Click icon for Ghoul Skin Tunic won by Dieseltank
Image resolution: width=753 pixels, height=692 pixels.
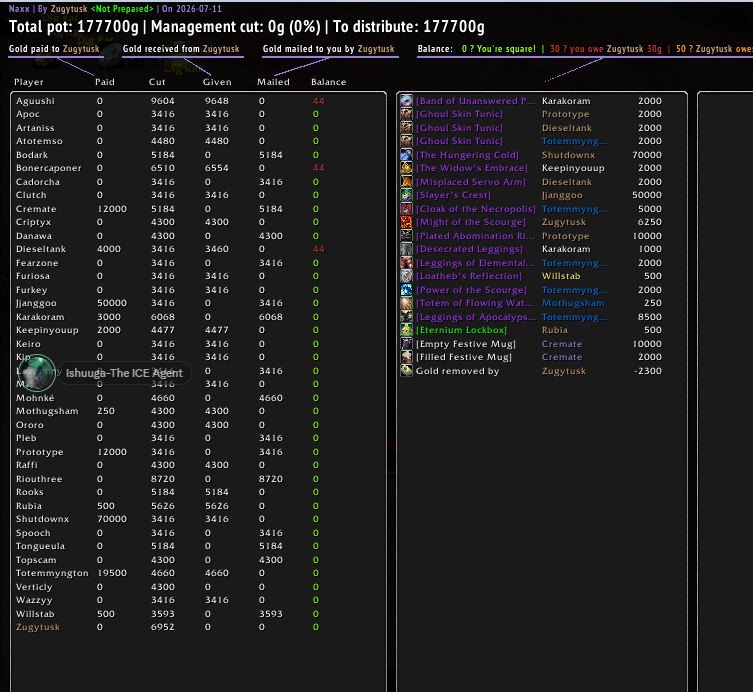point(407,127)
